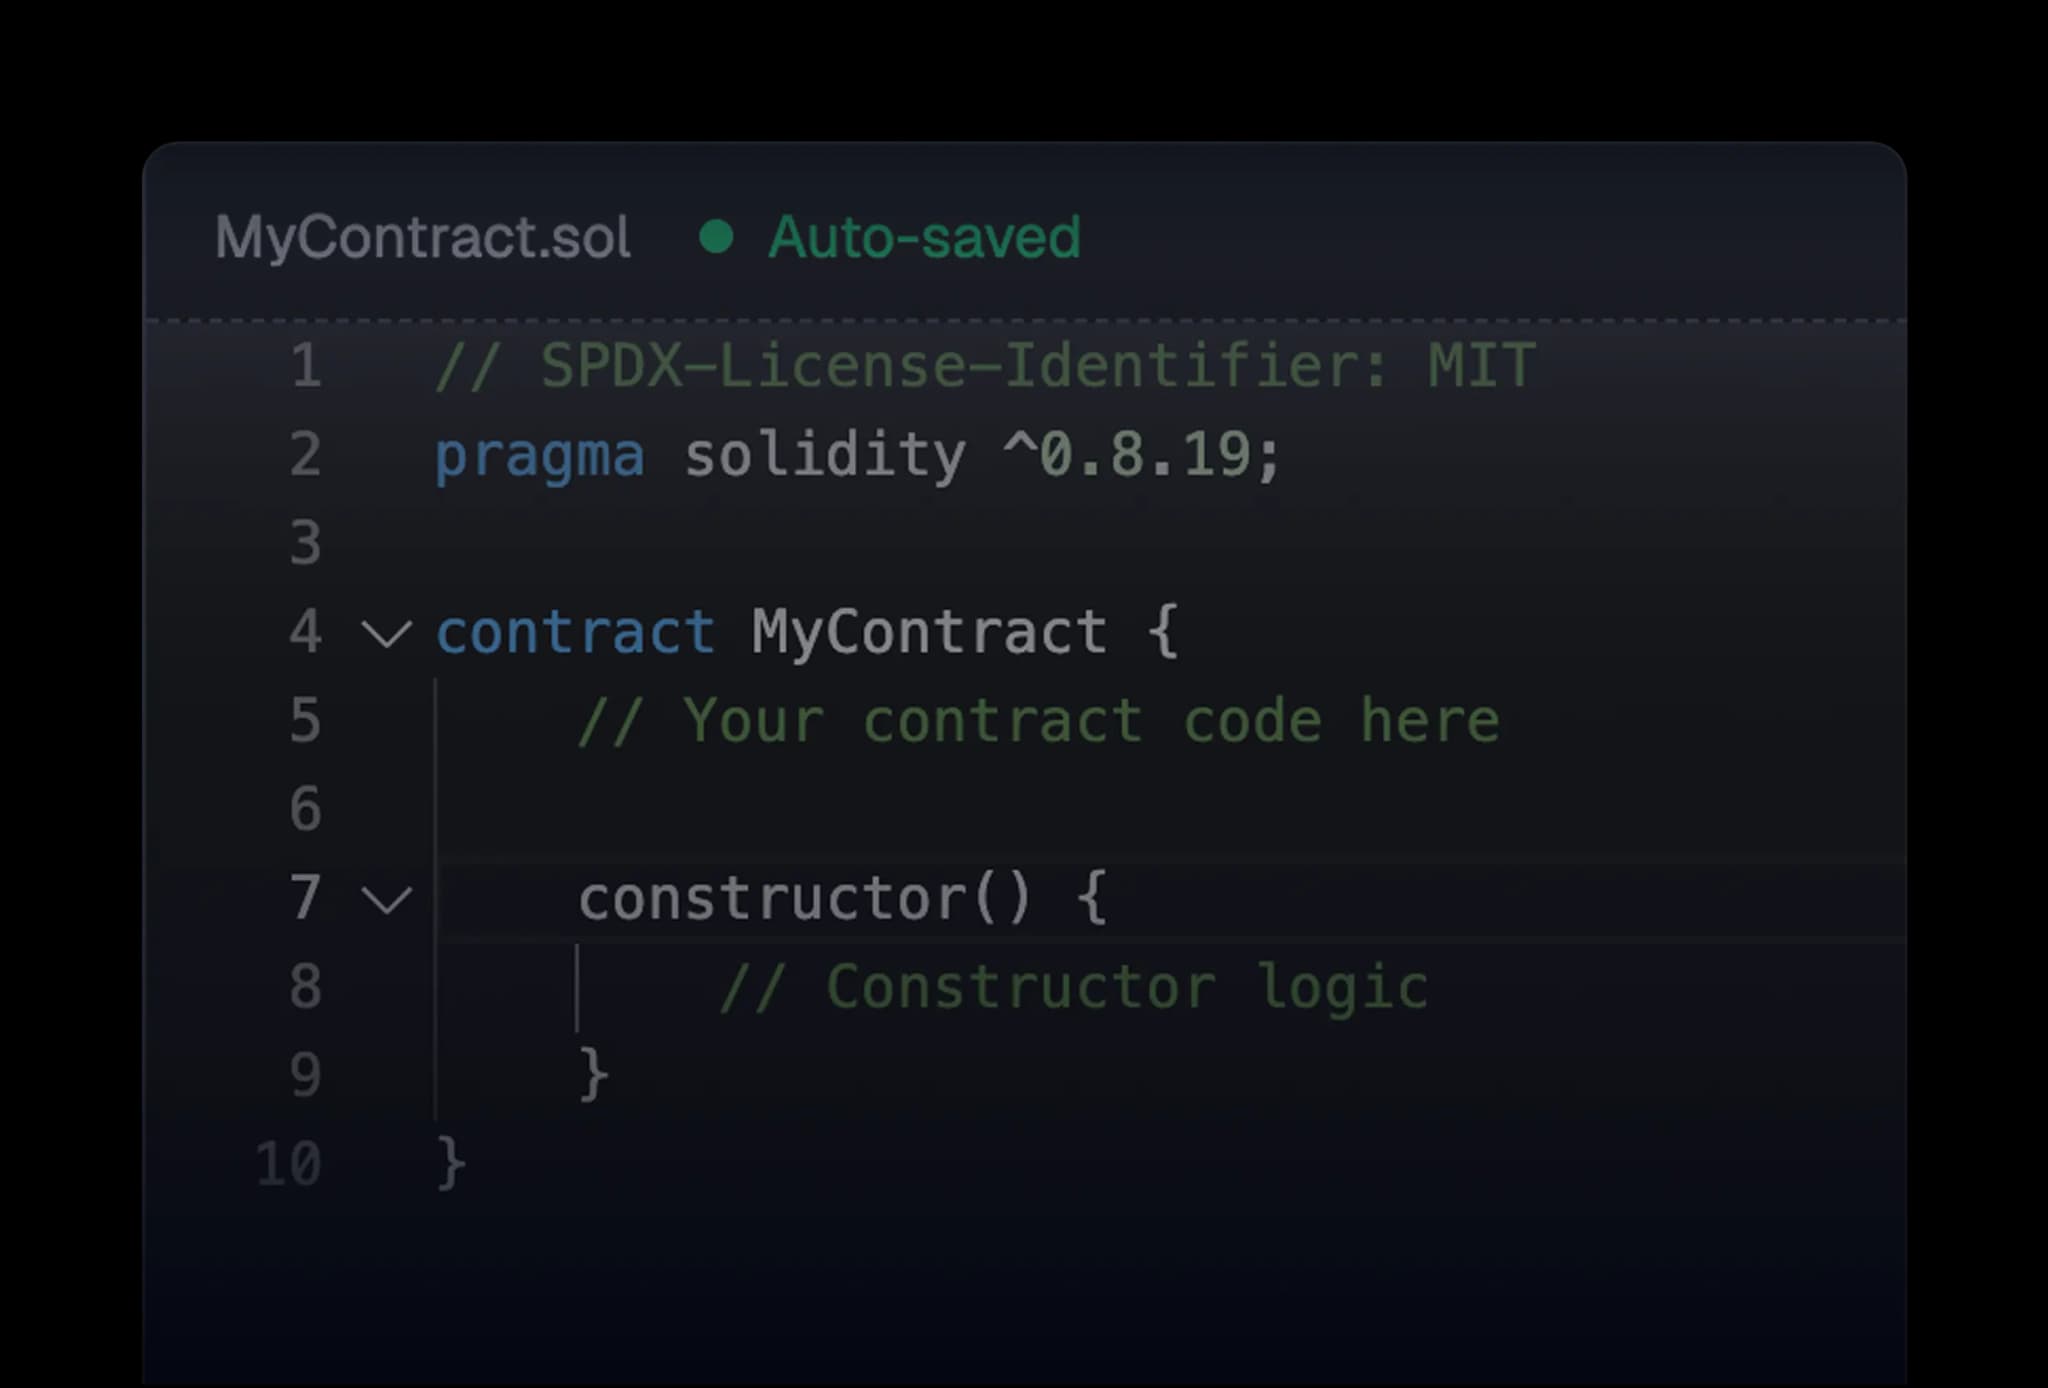Collapse the contract MyContract block chevron

pyautogui.click(x=386, y=633)
